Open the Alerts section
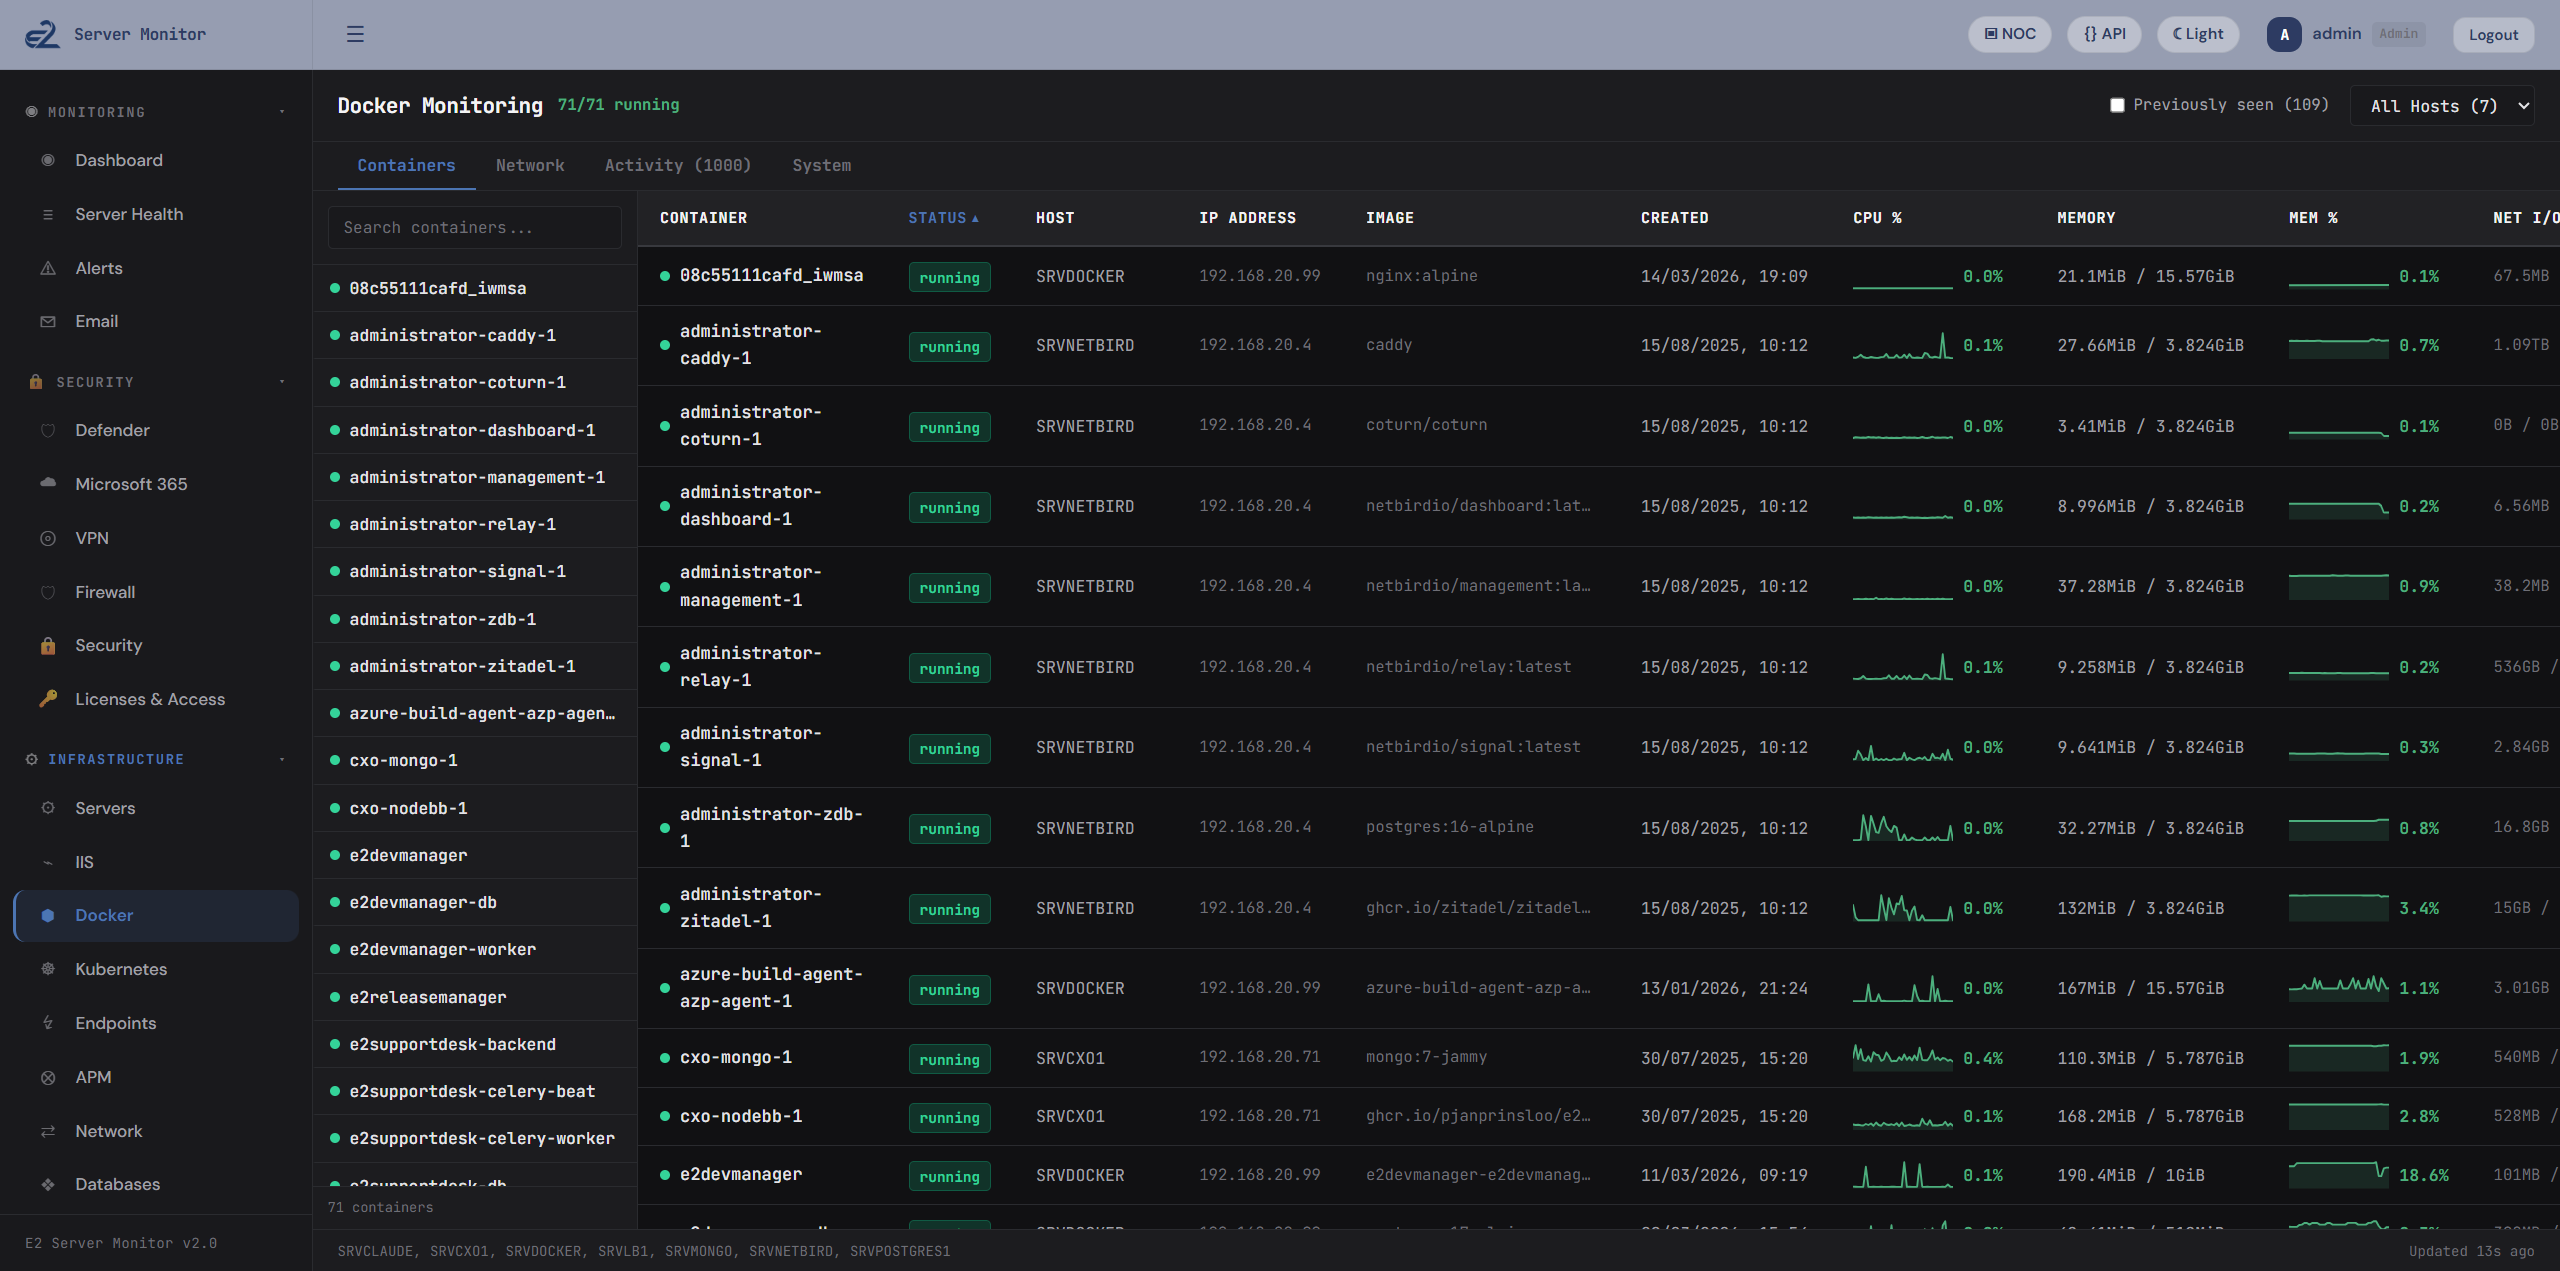This screenshot has height=1271, width=2560. (98, 268)
